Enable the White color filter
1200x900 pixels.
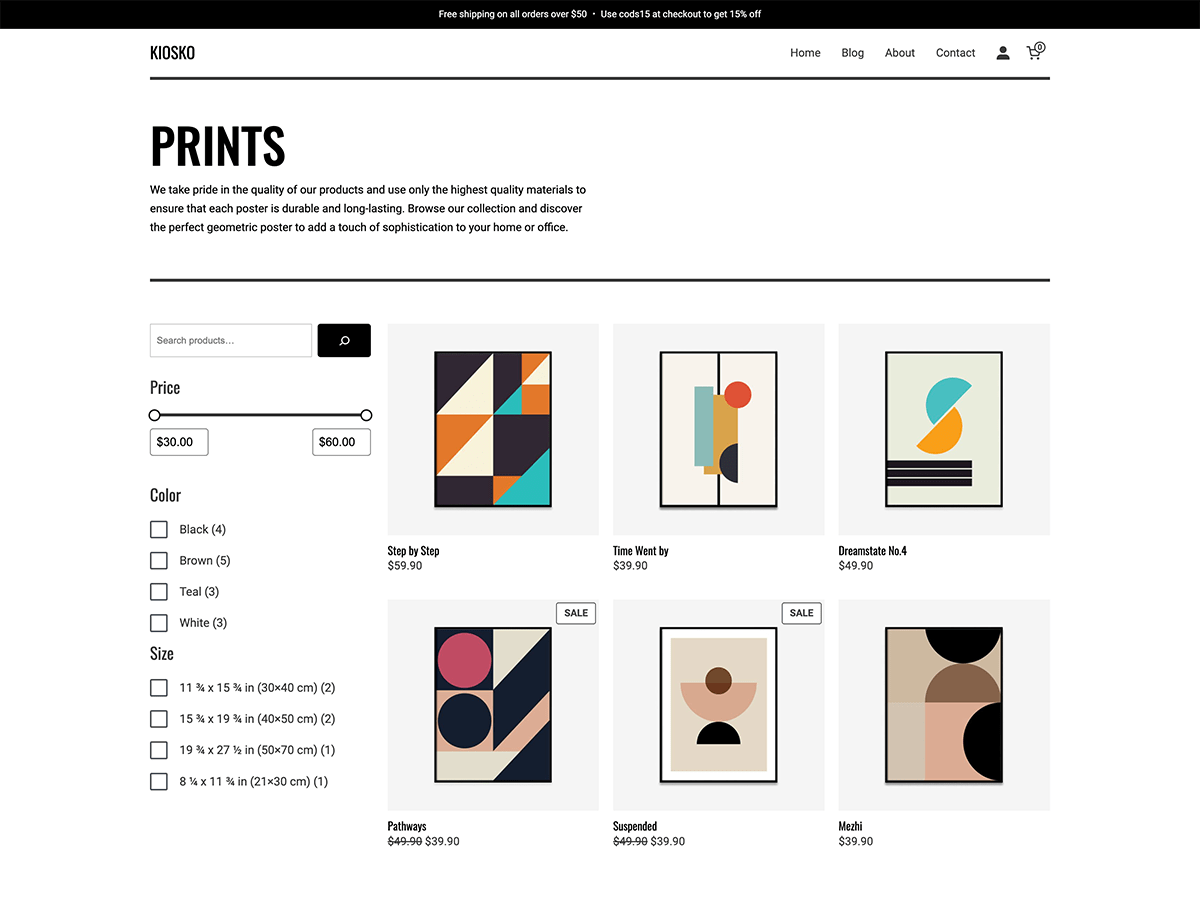tap(158, 622)
